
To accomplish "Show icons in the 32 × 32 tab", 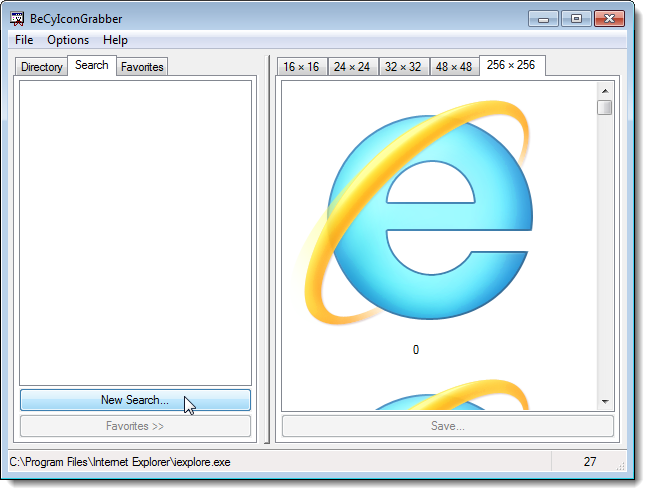I will pos(403,67).
